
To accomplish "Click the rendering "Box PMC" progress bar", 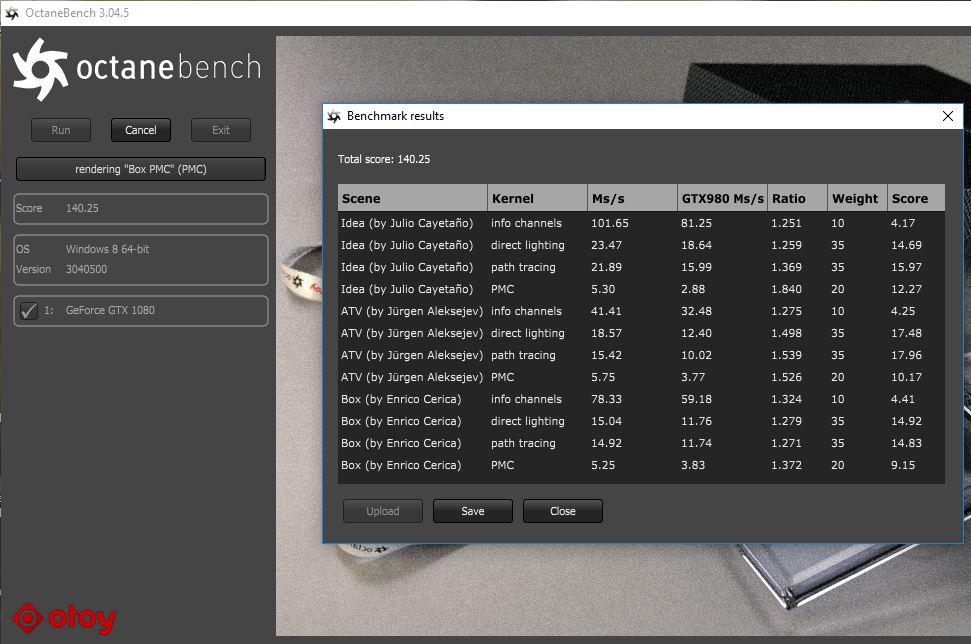I will (x=141, y=169).
